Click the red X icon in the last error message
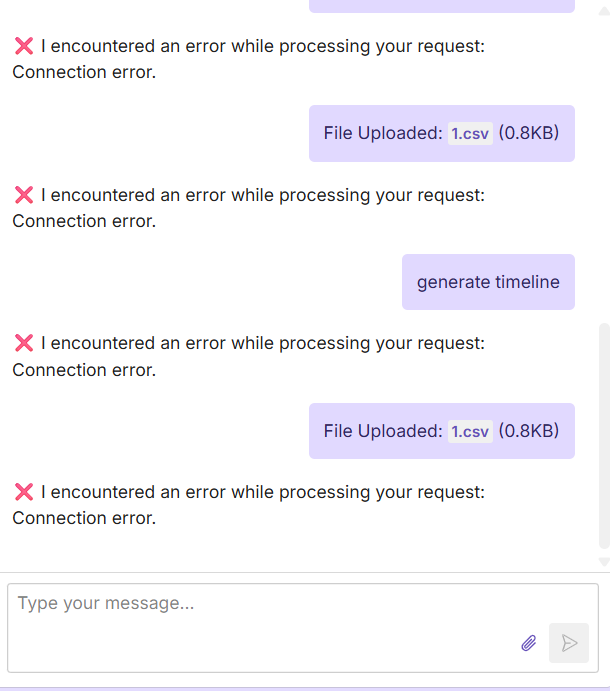This screenshot has width=610, height=691. [24, 492]
